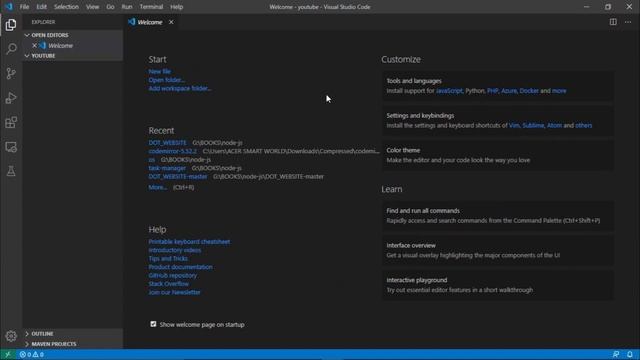The height and width of the screenshot is (360, 640).
Task: Open the Run menu
Action: (x=127, y=7)
